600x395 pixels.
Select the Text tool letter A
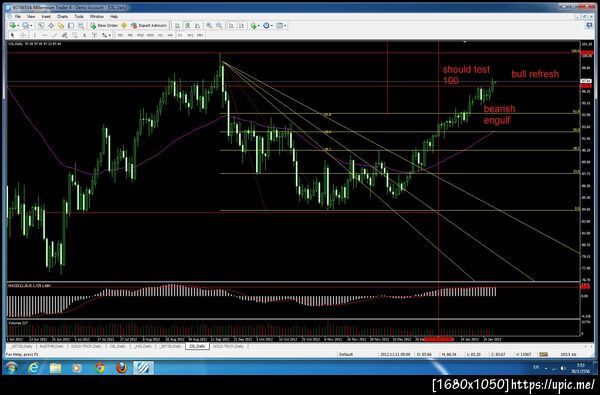[84, 35]
